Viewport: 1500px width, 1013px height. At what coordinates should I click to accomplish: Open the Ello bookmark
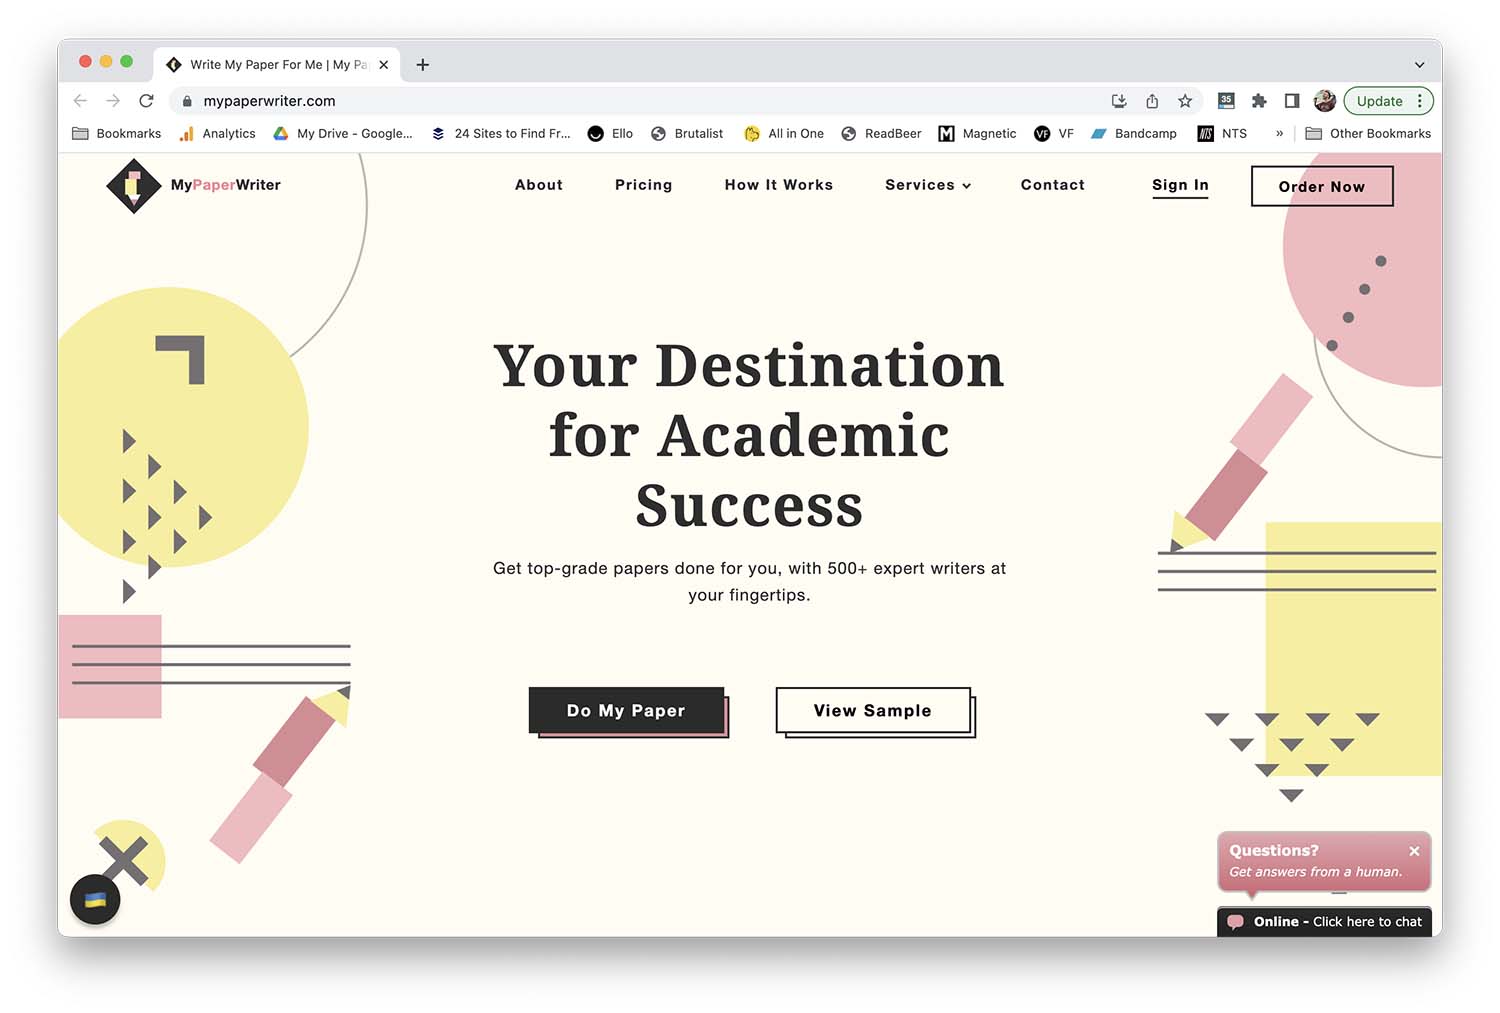pos(611,134)
